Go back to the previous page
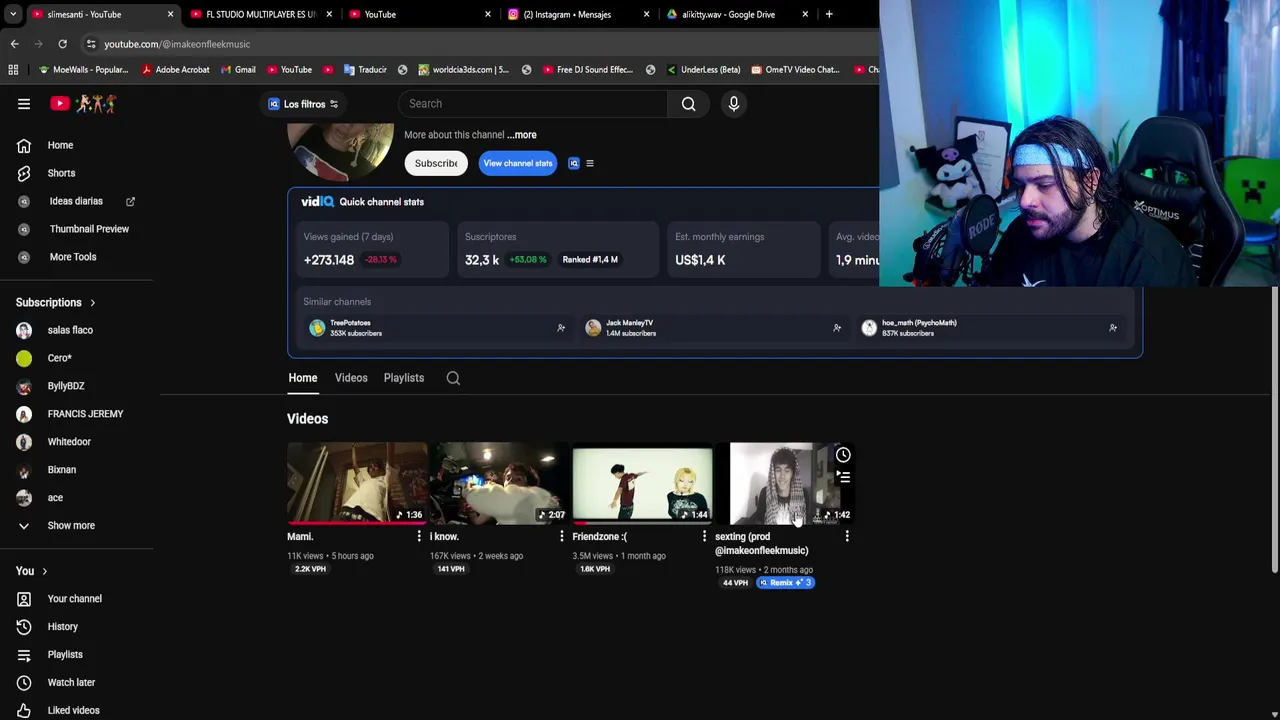 (14, 44)
